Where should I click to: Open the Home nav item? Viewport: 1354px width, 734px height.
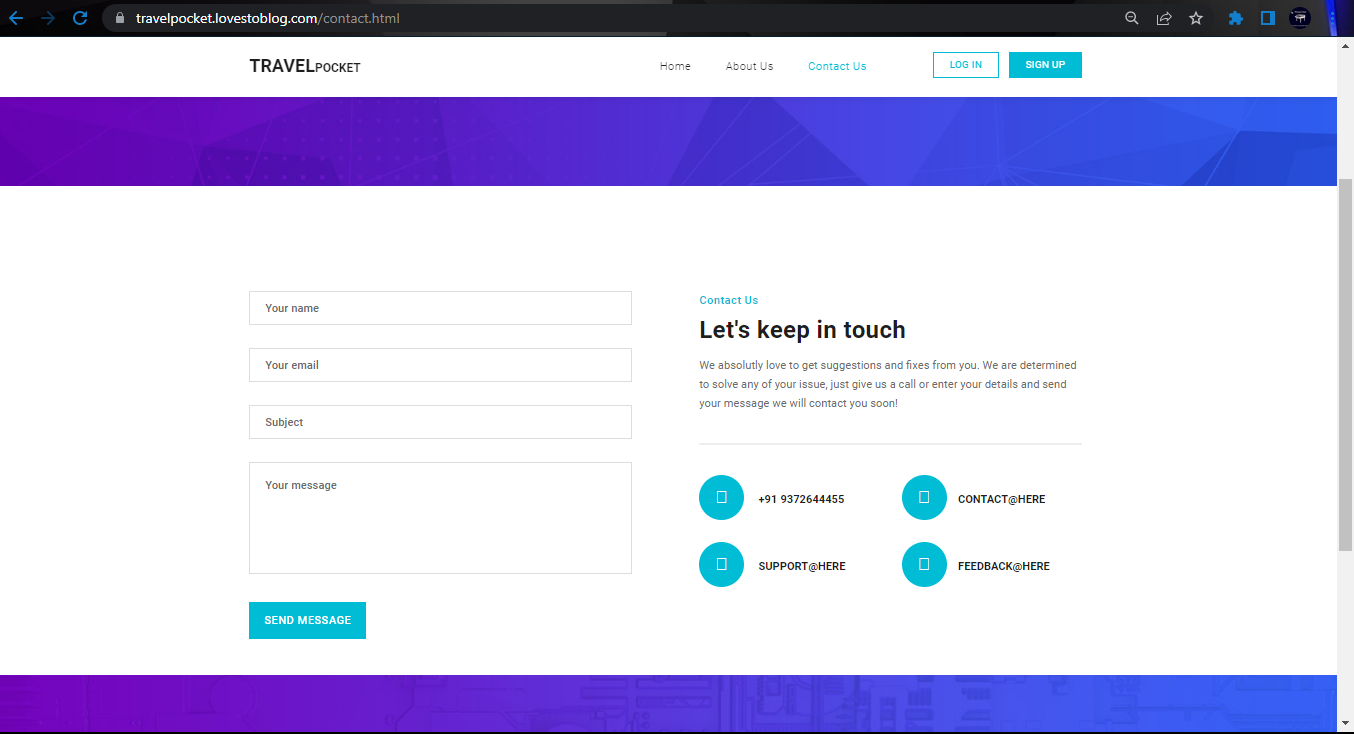tap(675, 66)
